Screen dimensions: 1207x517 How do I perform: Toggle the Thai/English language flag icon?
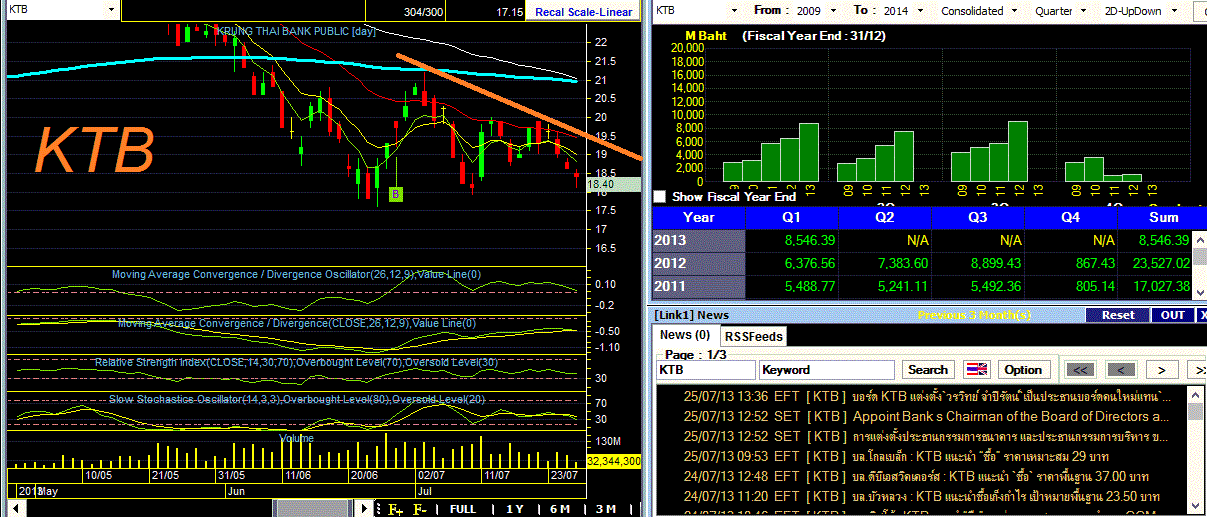pyautogui.click(x=976, y=369)
